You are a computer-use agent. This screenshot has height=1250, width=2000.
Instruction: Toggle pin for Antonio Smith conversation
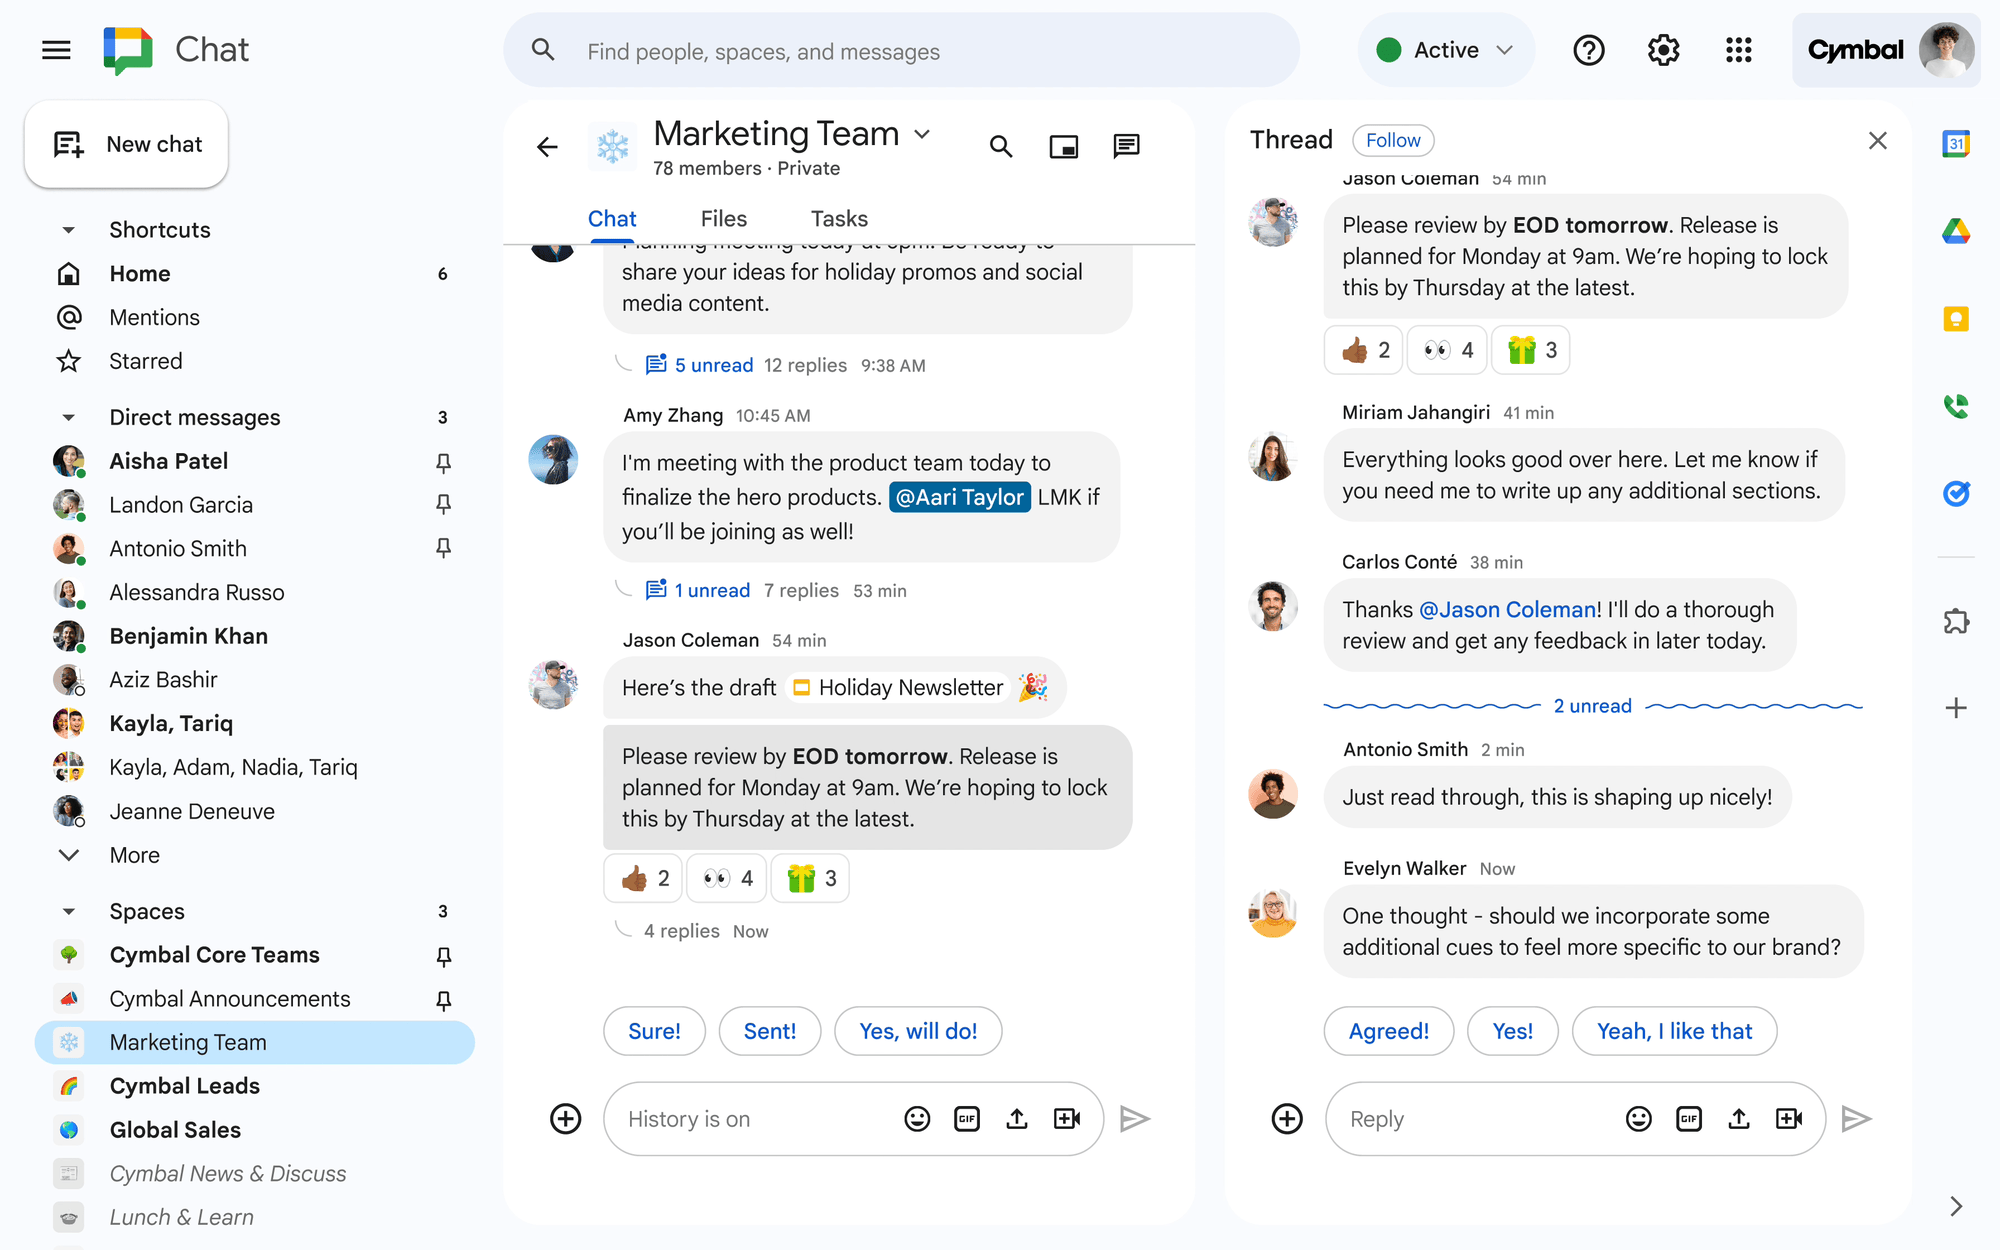tap(444, 548)
